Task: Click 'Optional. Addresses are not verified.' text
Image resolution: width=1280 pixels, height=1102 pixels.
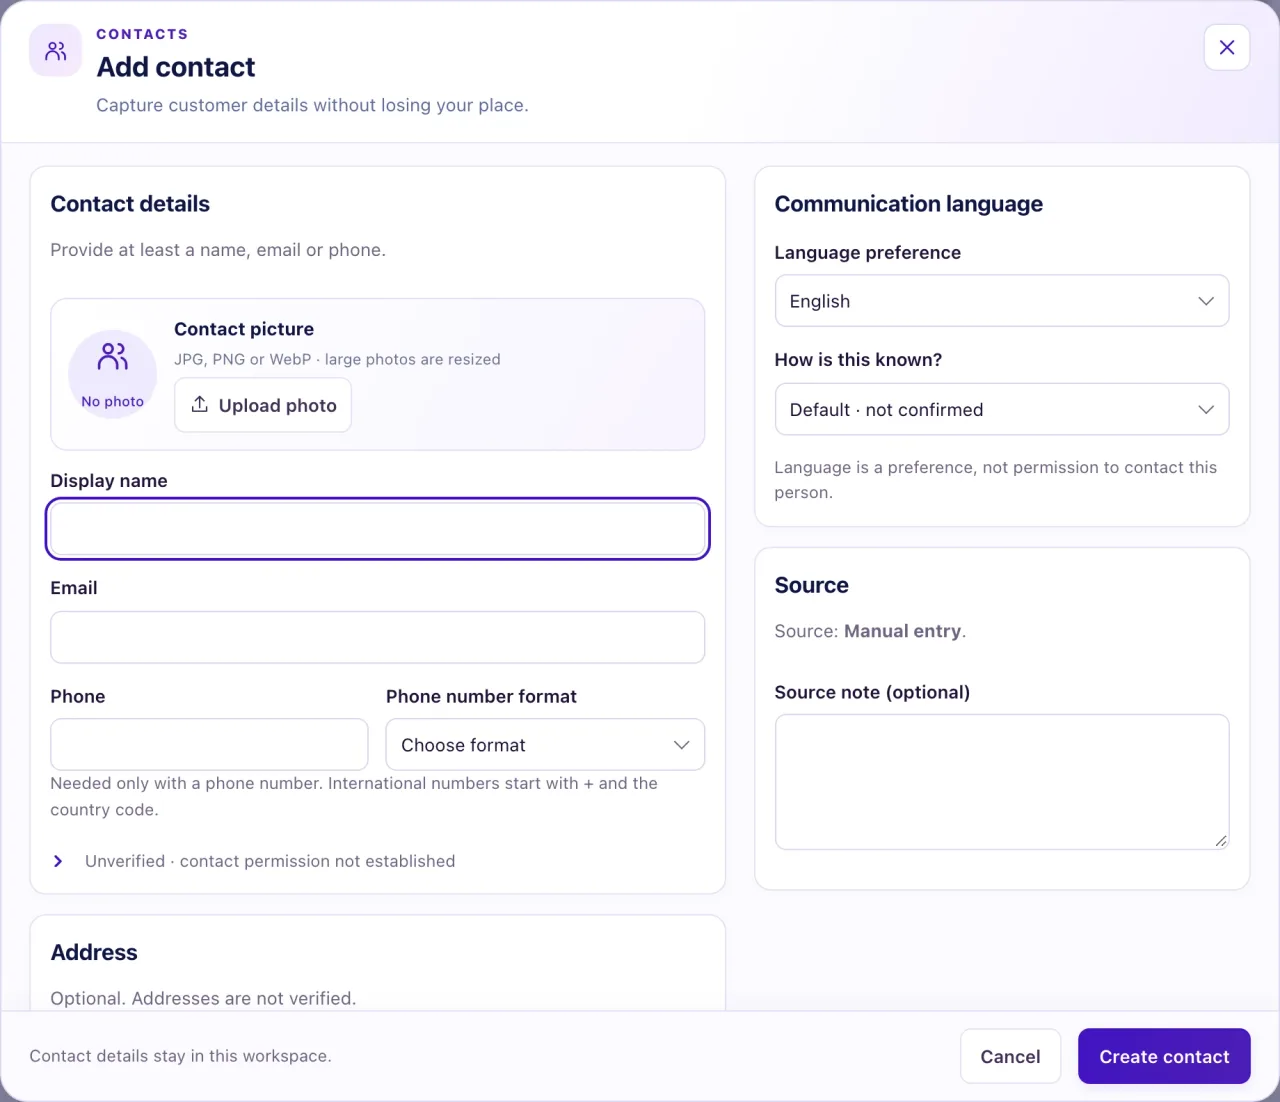Action: tap(203, 998)
